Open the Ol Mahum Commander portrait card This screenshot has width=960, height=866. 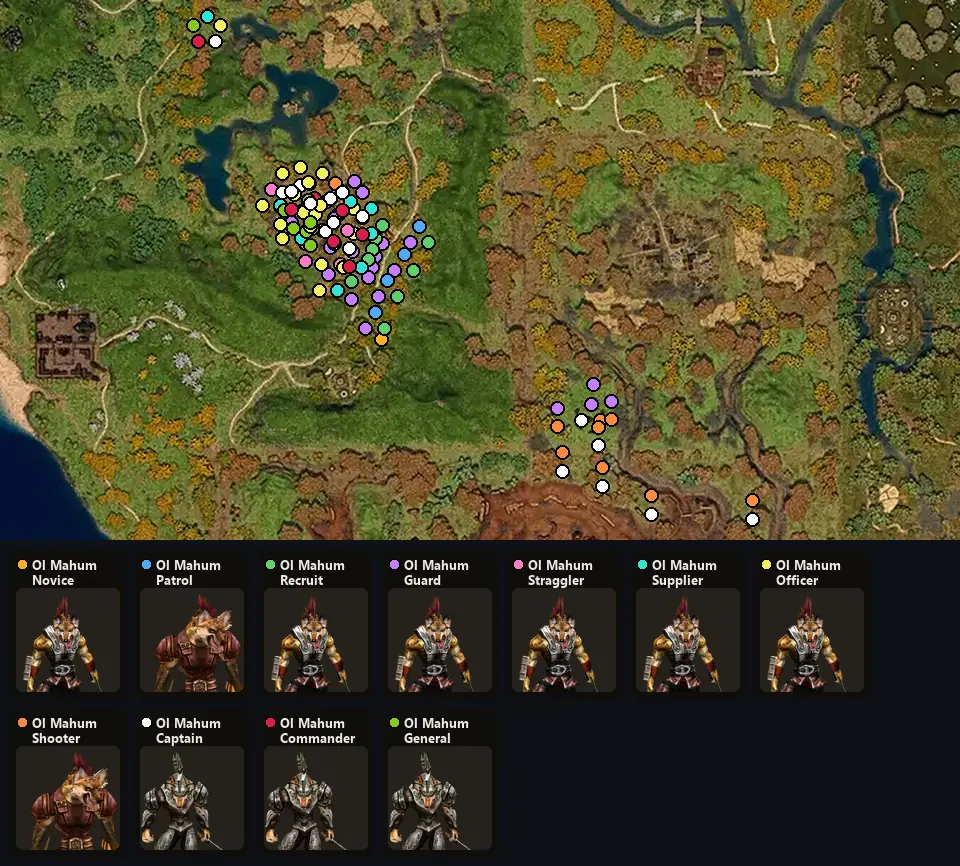point(316,798)
